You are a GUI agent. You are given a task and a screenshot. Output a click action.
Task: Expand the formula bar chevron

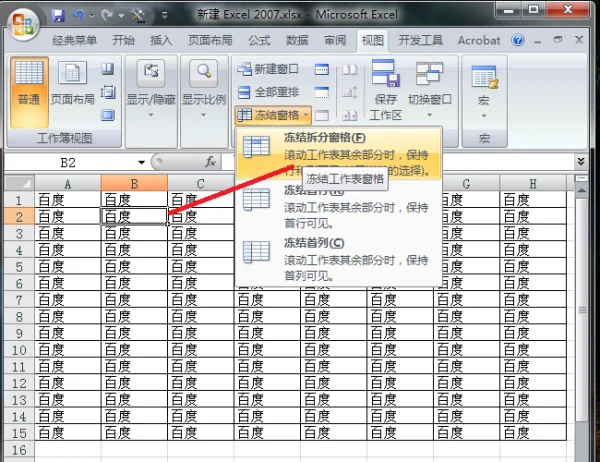pos(580,162)
